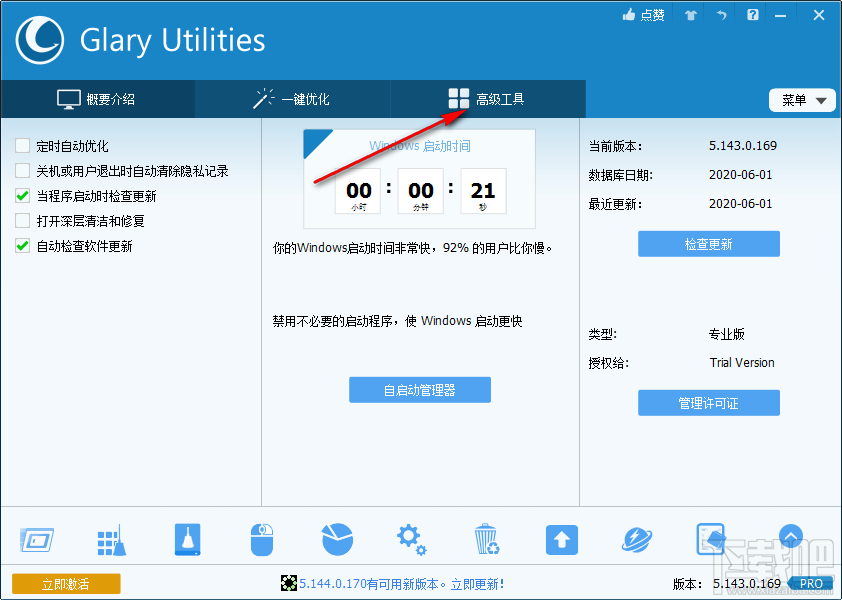Click the rocket speed boost icon
Screen dimensions: 842x600
tap(636, 539)
